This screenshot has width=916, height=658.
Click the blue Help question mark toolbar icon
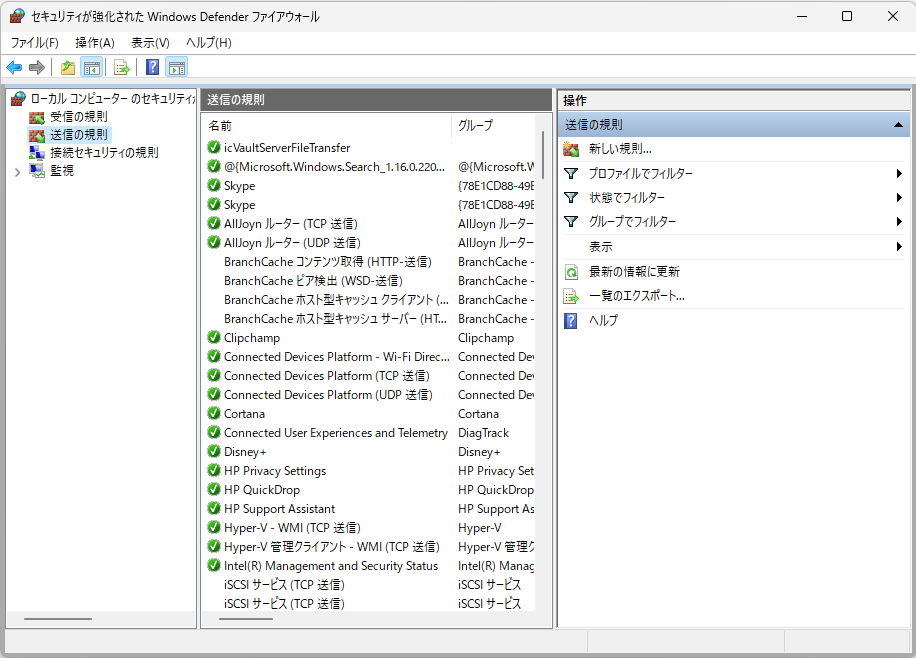[x=152, y=68]
